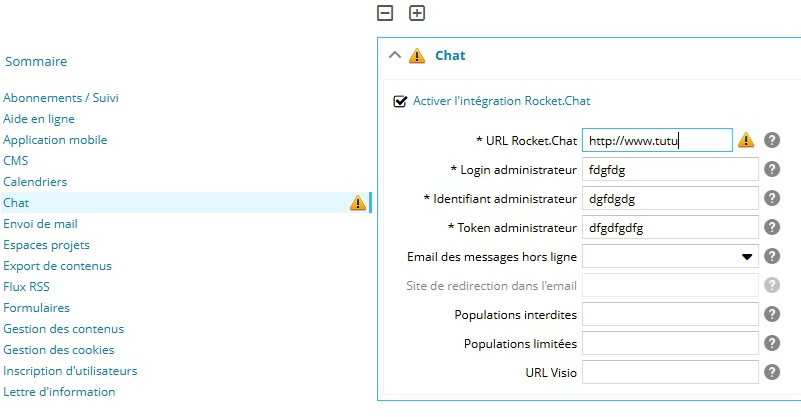The height and width of the screenshot is (417, 801).
Task: Select Gestion des cookies in sidebar
Action: click(x=59, y=350)
